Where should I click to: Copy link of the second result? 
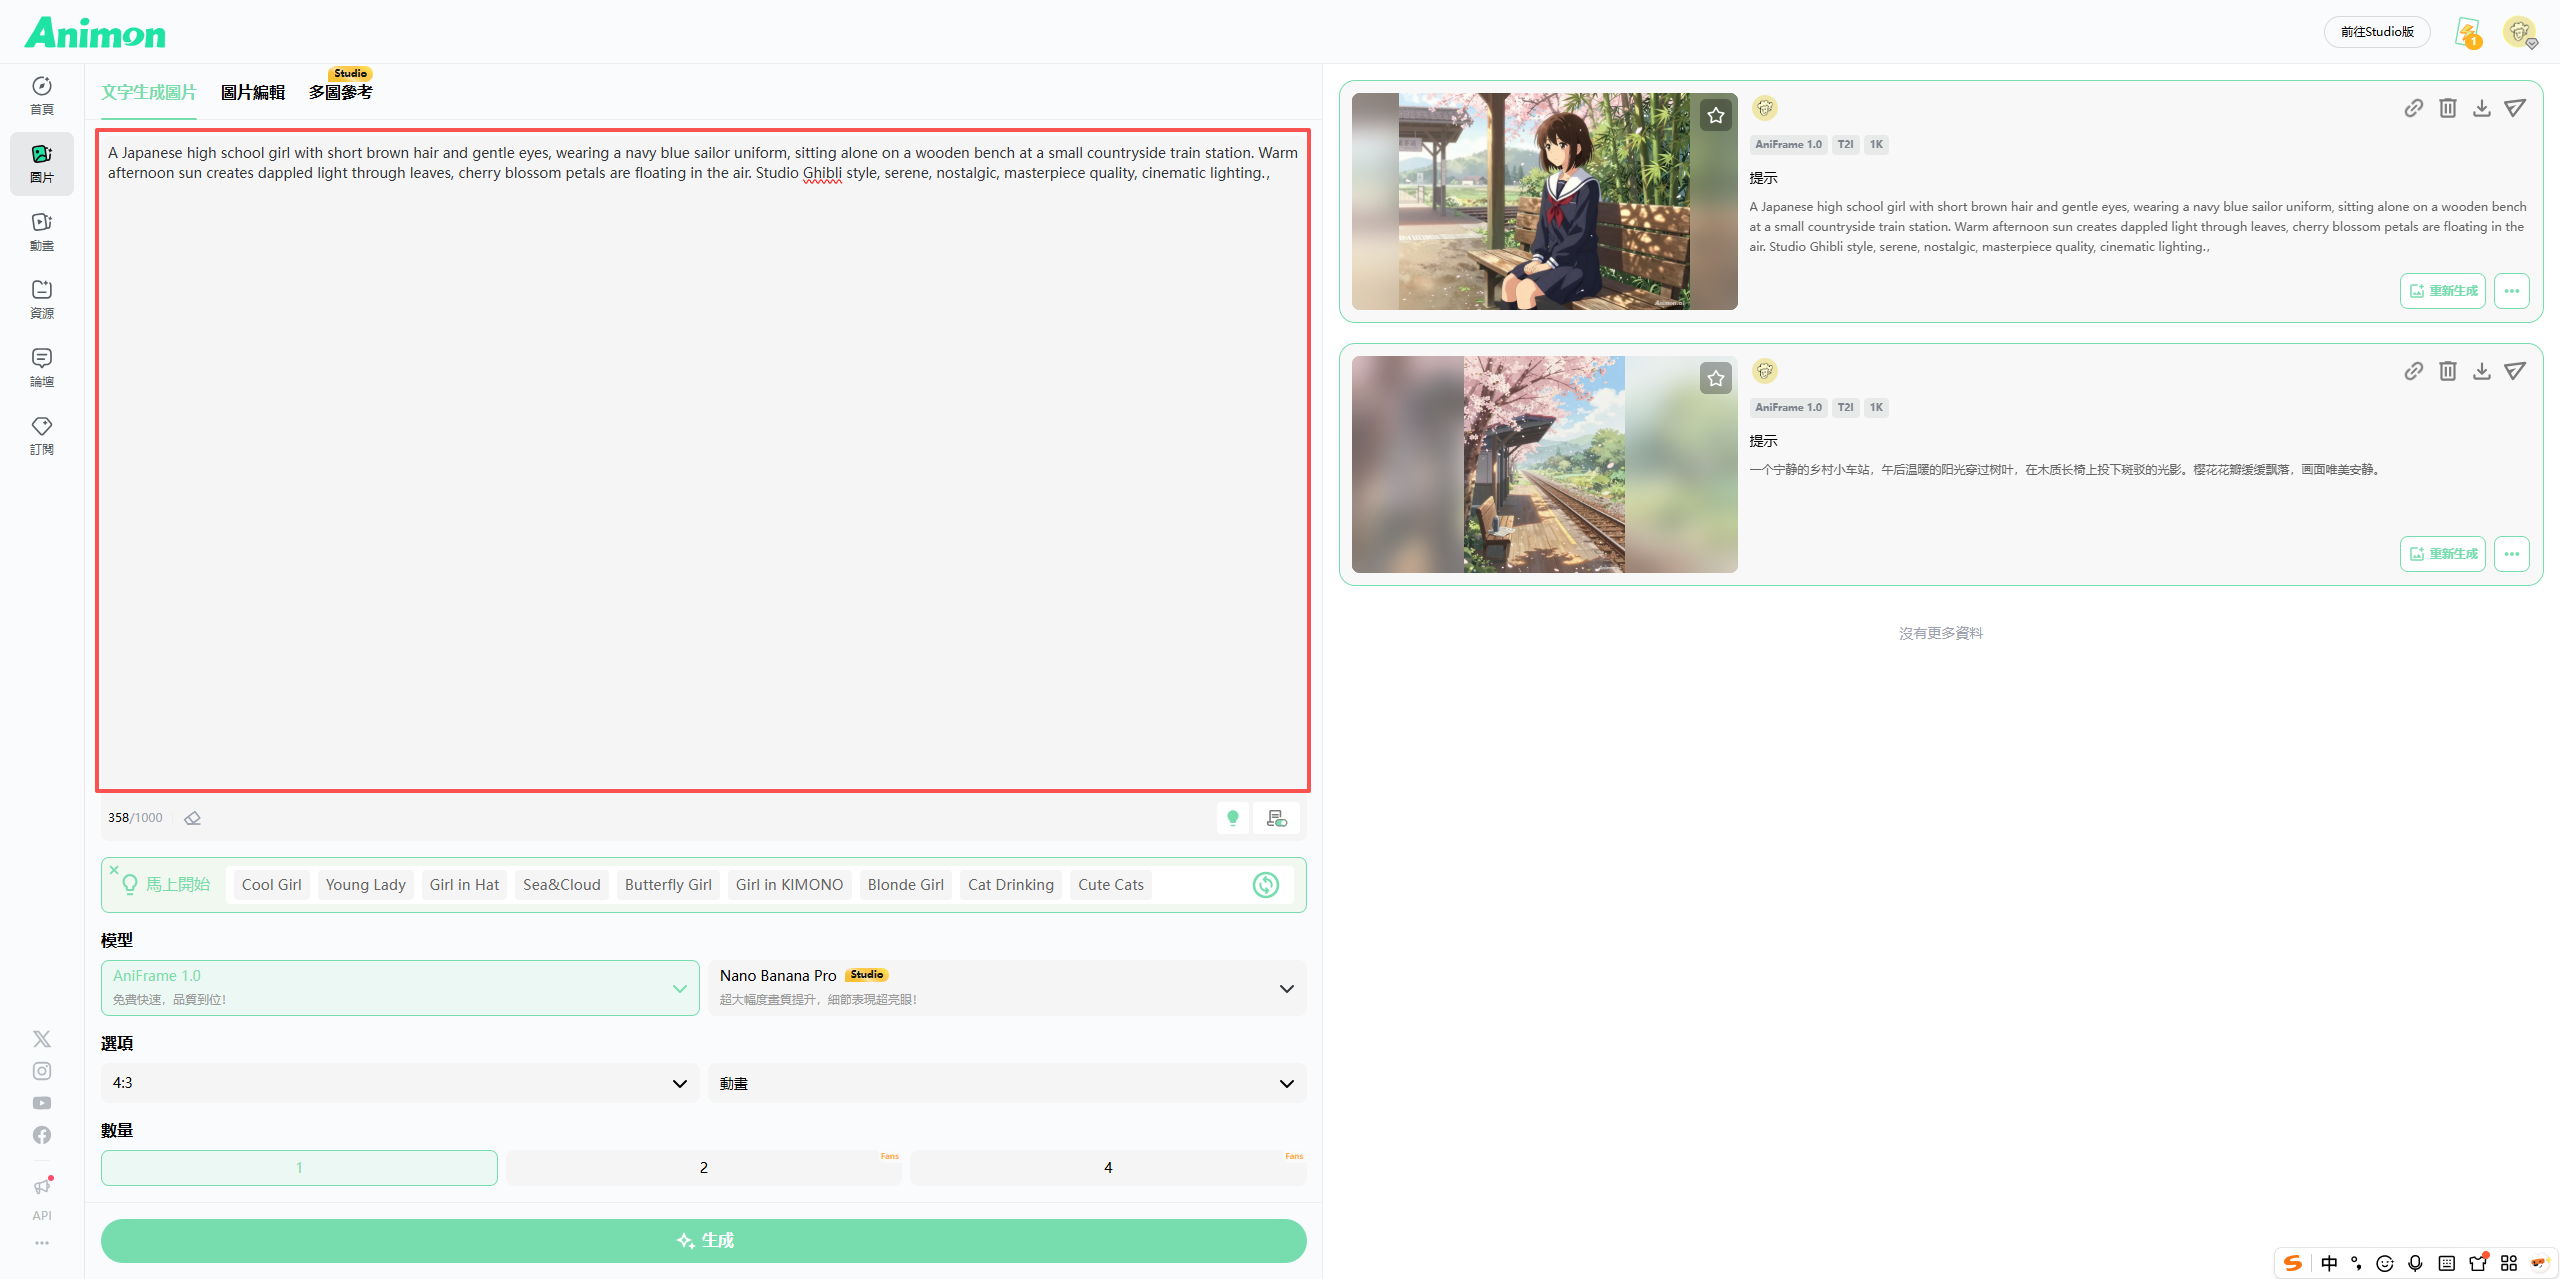click(2413, 371)
